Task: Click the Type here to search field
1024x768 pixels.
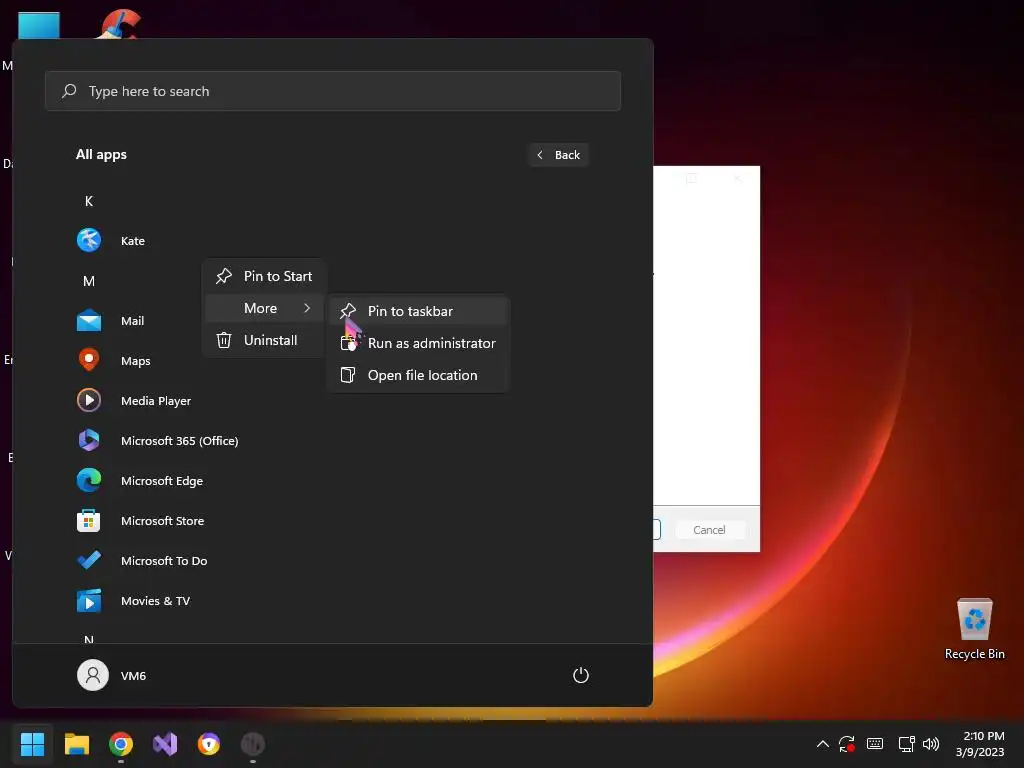Action: (x=333, y=91)
